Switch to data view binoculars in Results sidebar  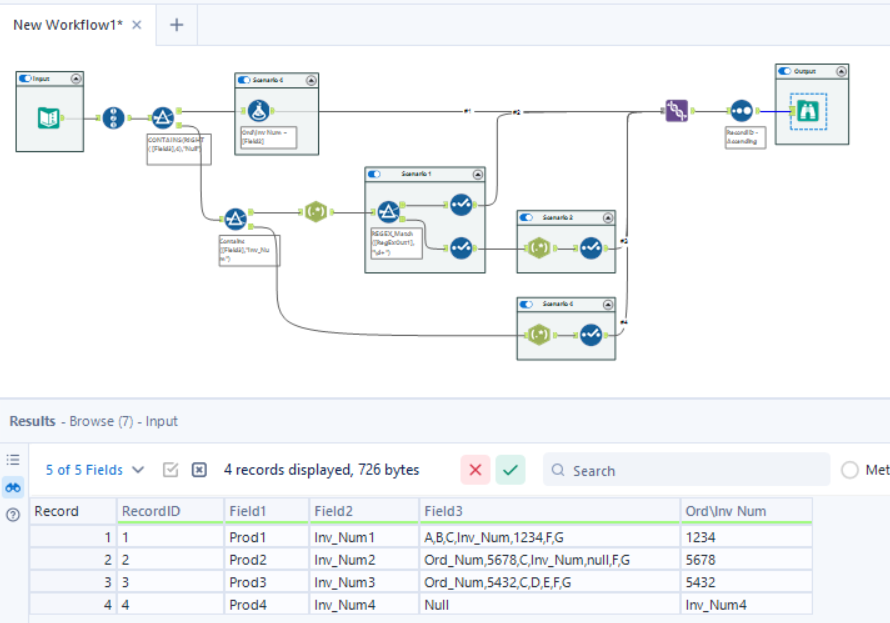tap(13, 487)
